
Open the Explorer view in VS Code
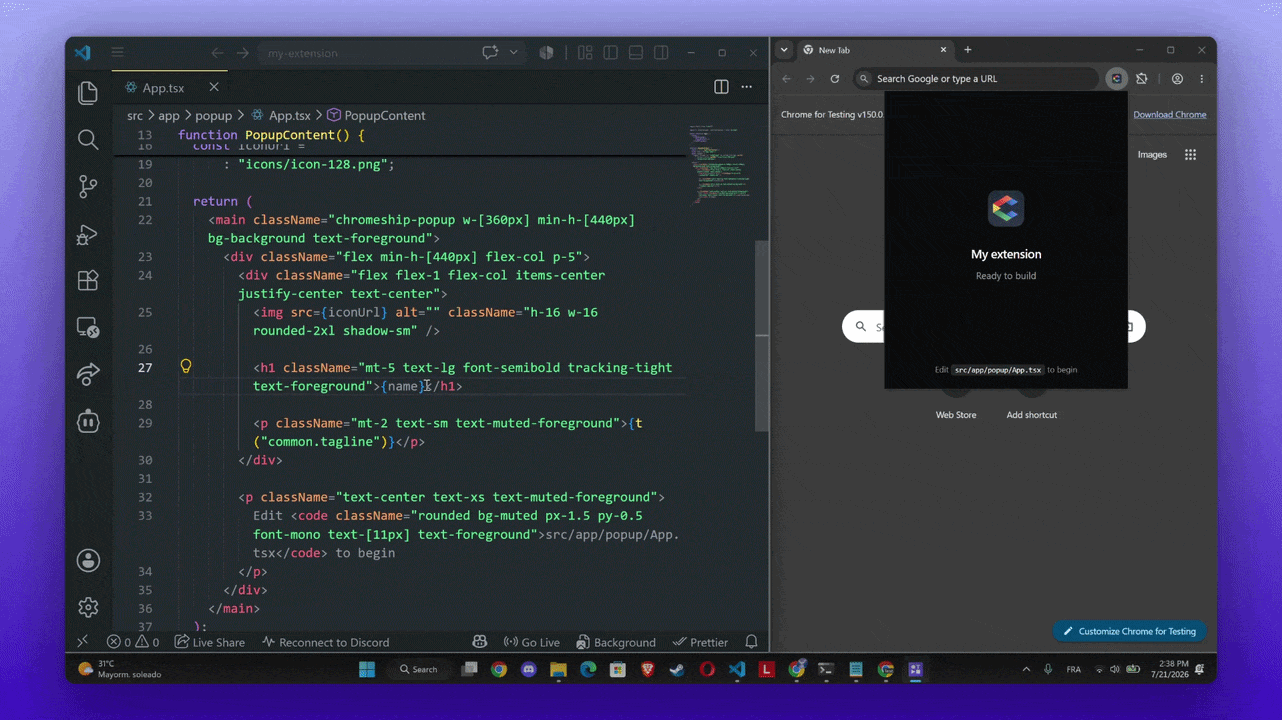[88, 93]
